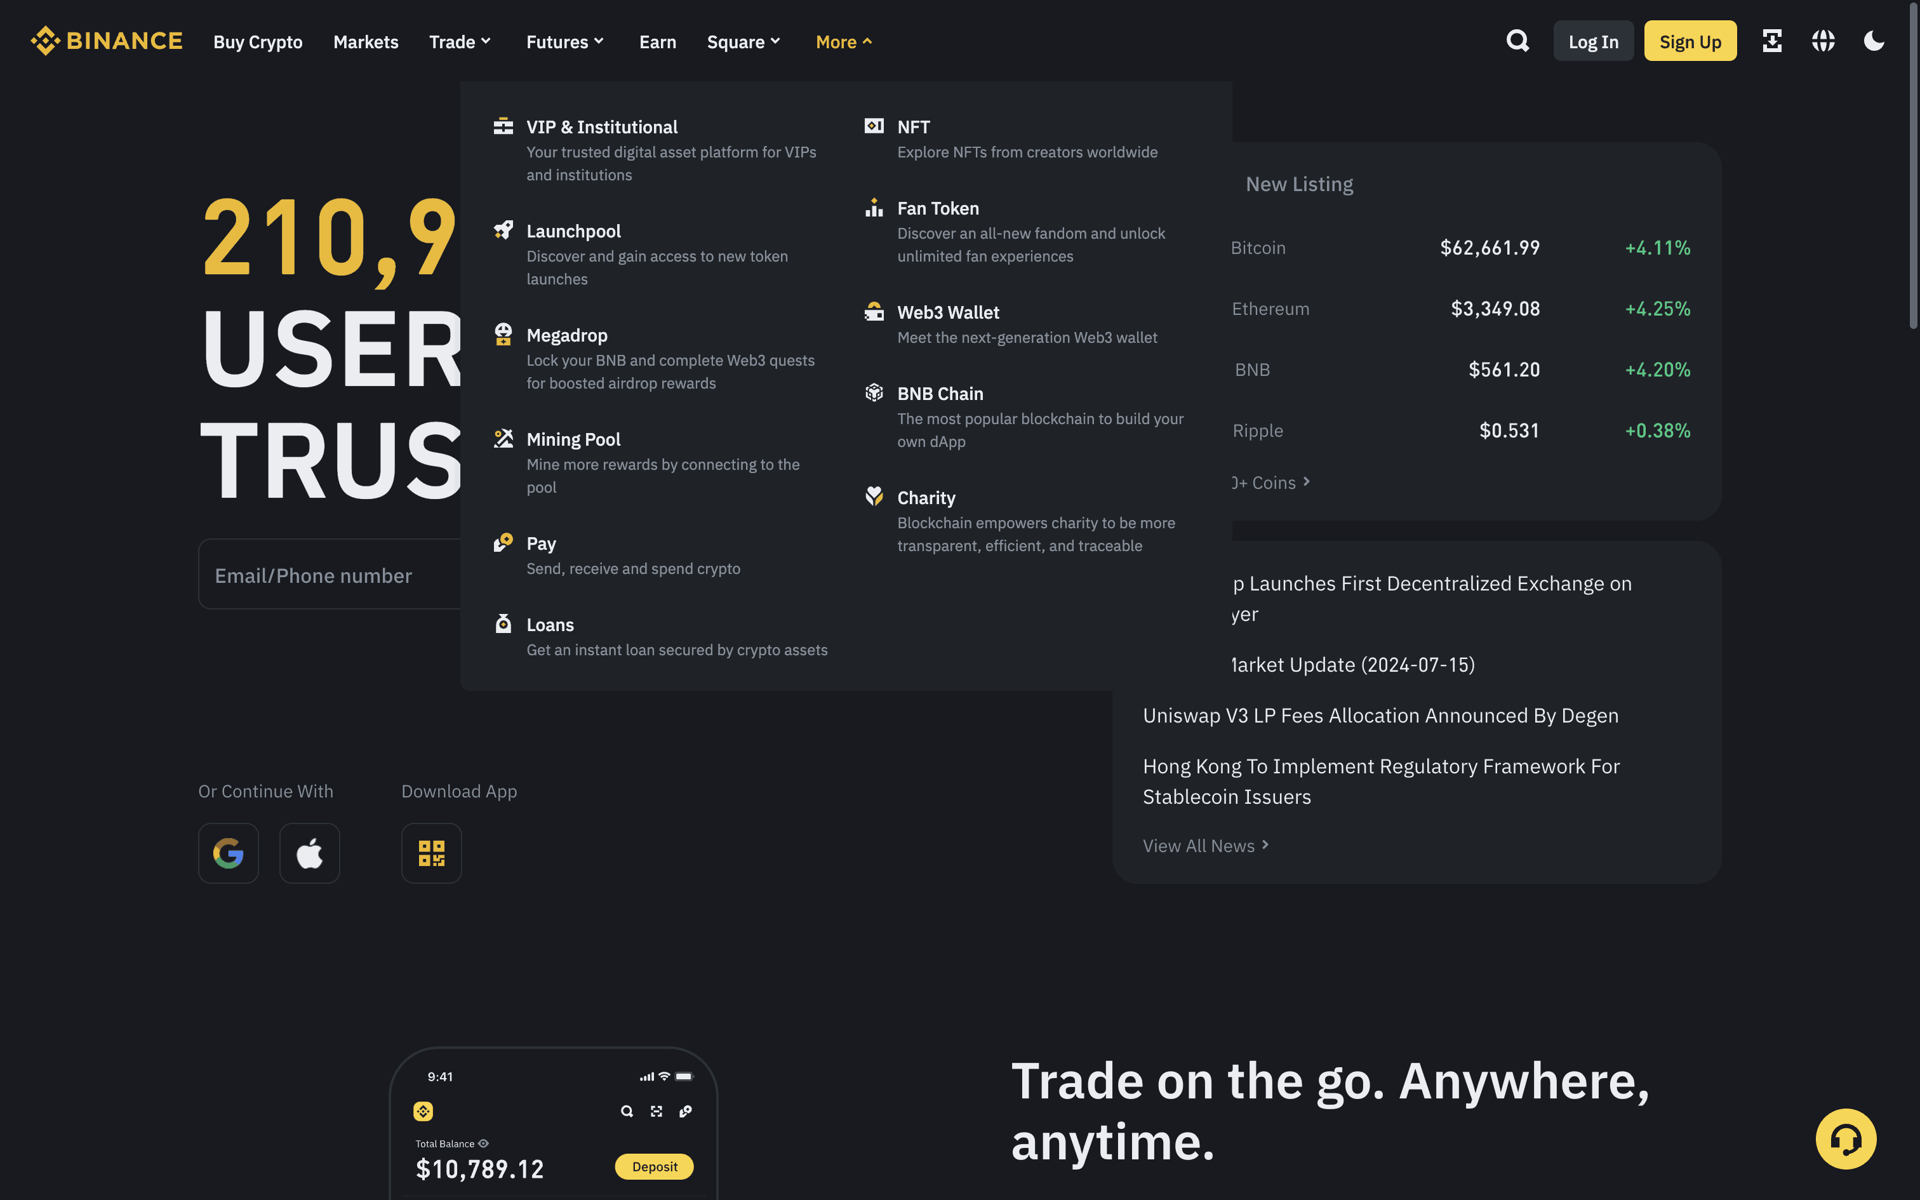Click the Web3 Wallet icon

pos(874,311)
